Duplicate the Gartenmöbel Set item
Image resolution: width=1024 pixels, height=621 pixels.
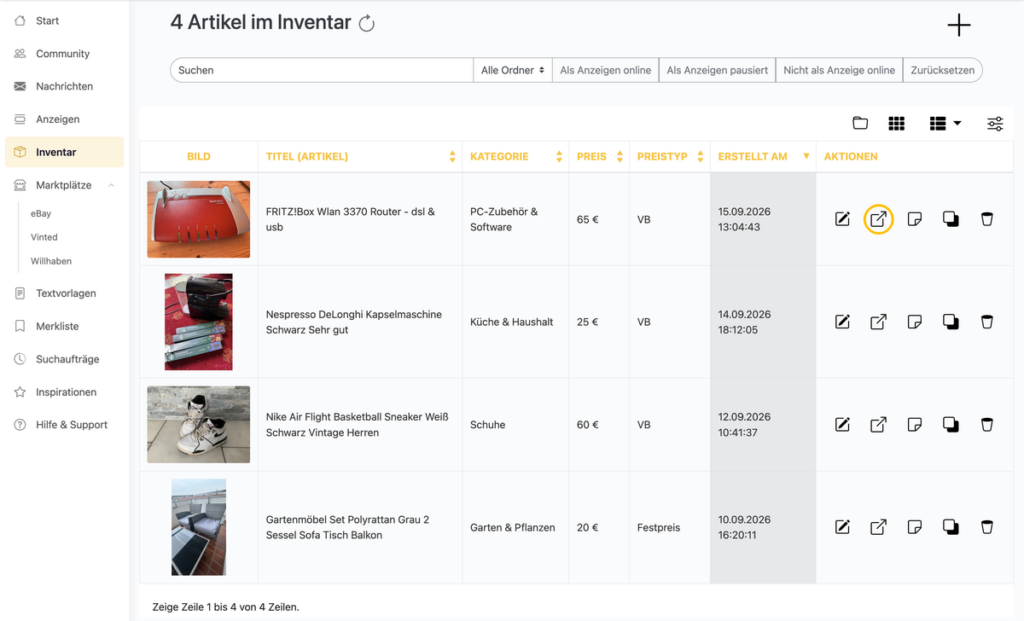point(951,527)
